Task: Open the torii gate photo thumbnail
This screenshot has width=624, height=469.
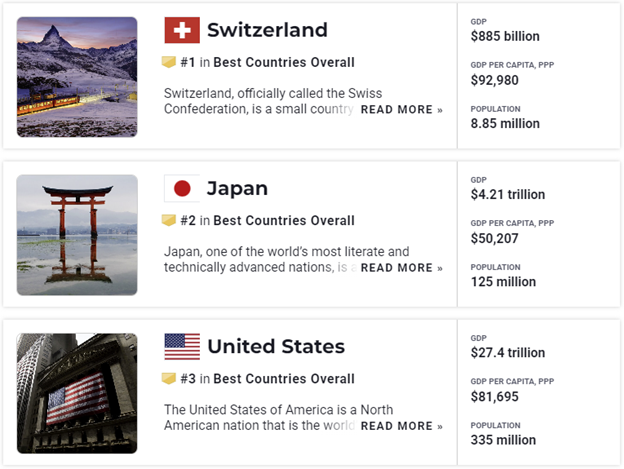Action: pos(77,235)
